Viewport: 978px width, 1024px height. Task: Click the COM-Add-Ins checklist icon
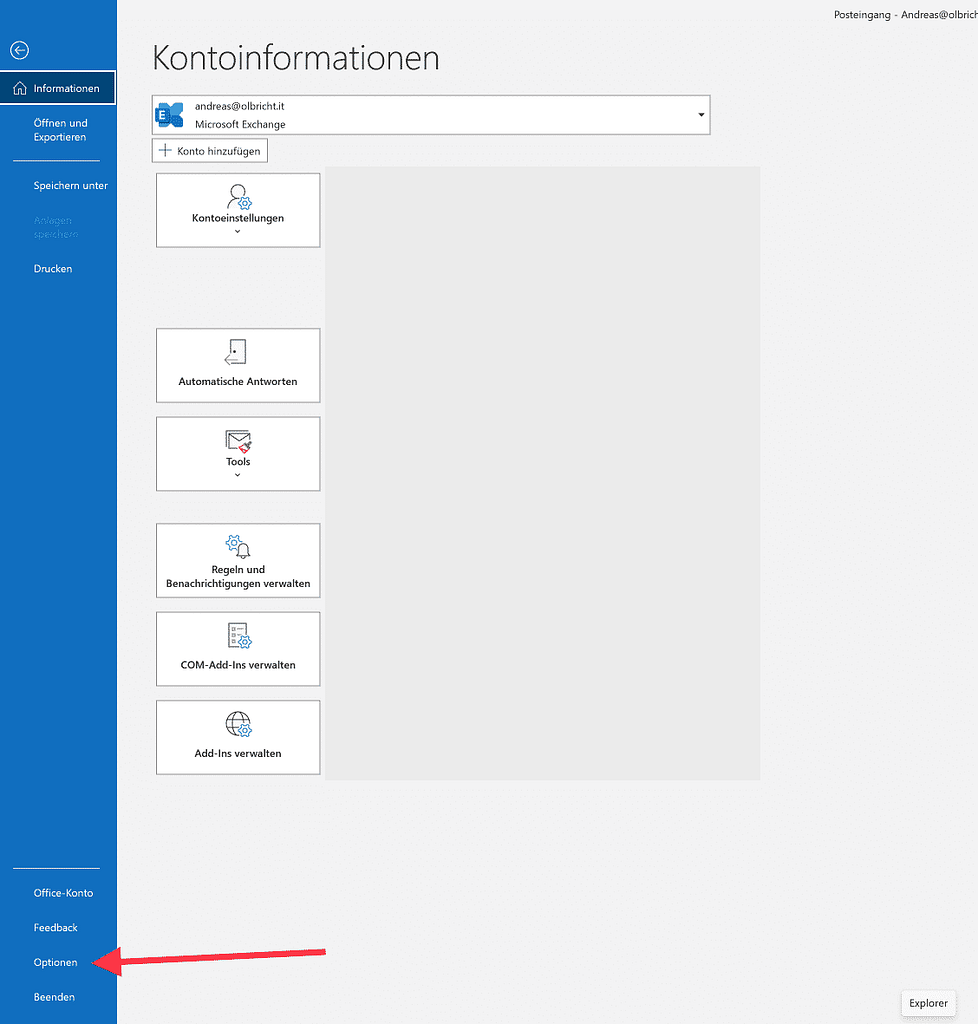239,635
